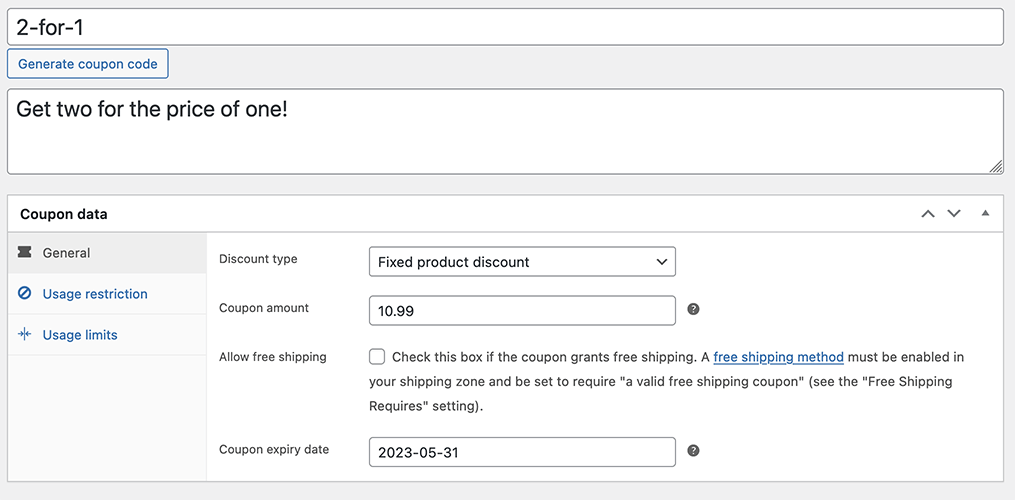1015x500 pixels.
Task: Click the Discount type label
Action: click(258, 259)
